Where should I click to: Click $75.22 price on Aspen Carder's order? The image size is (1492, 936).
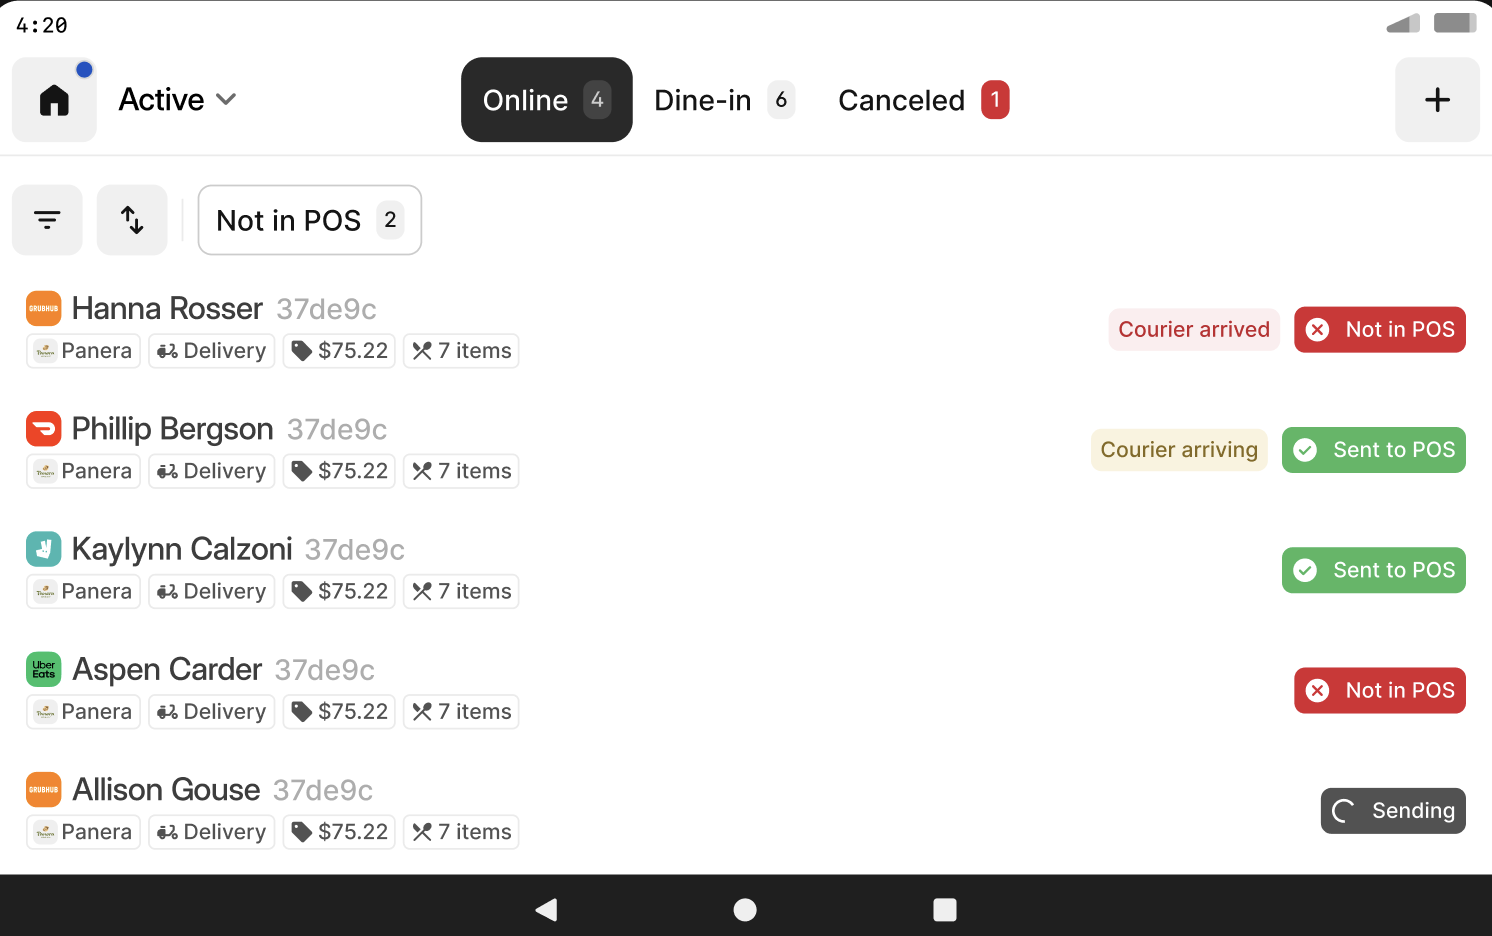coord(339,711)
